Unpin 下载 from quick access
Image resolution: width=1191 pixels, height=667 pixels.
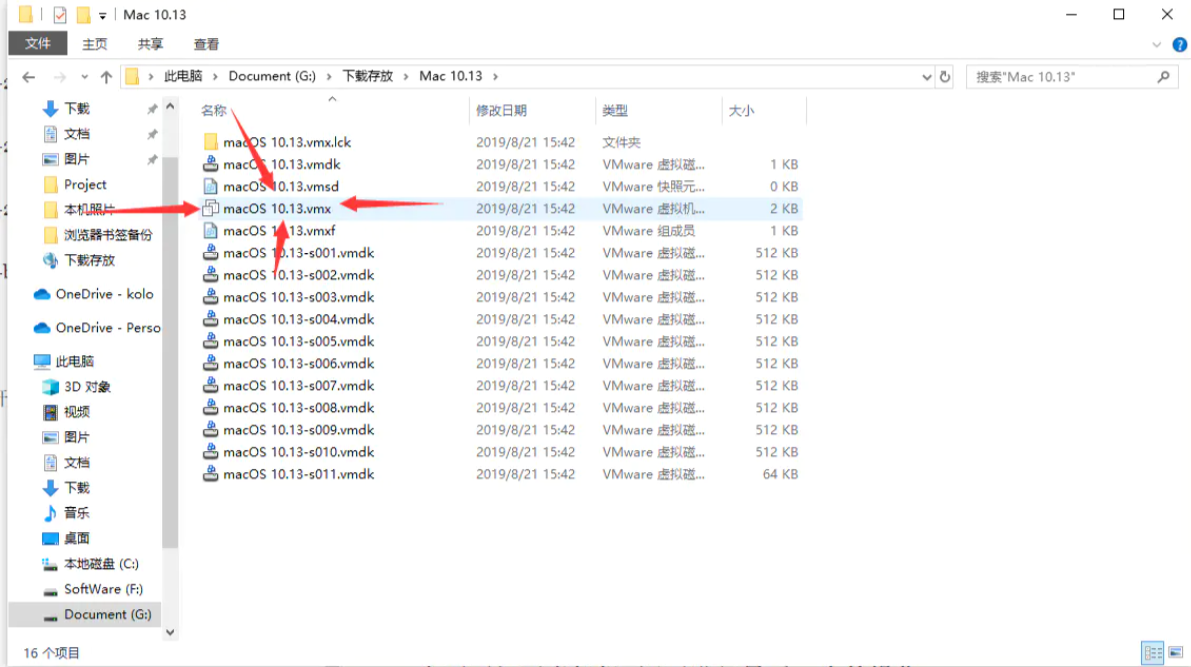point(152,109)
